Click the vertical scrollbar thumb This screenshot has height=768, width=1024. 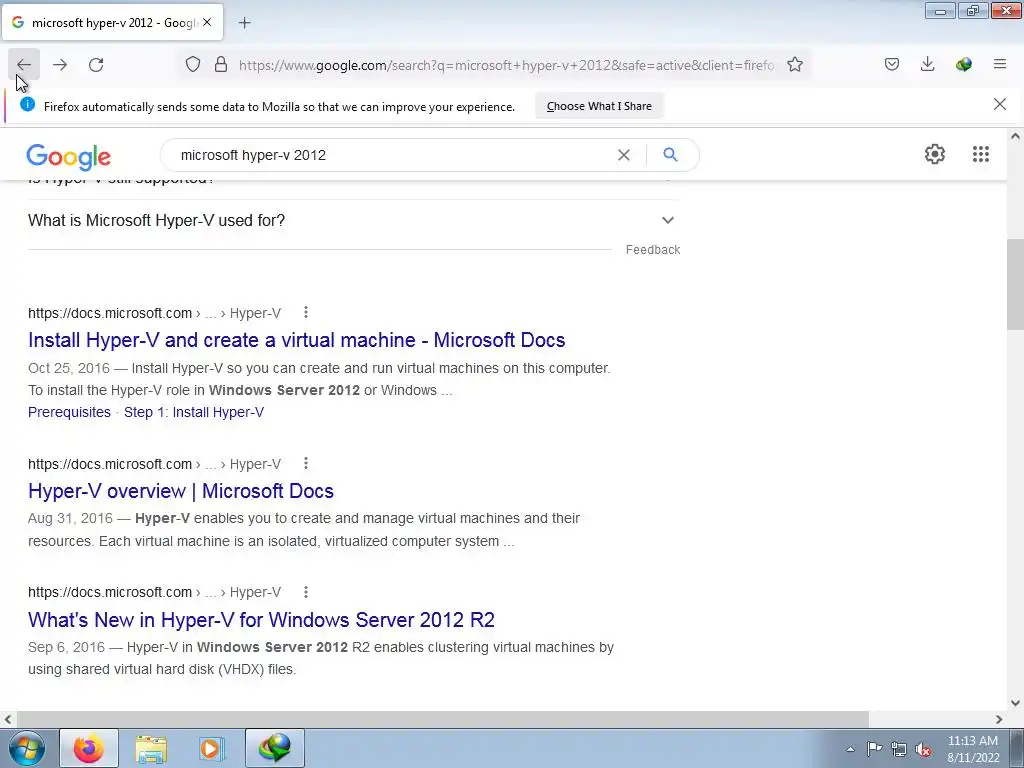[x=1015, y=285]
